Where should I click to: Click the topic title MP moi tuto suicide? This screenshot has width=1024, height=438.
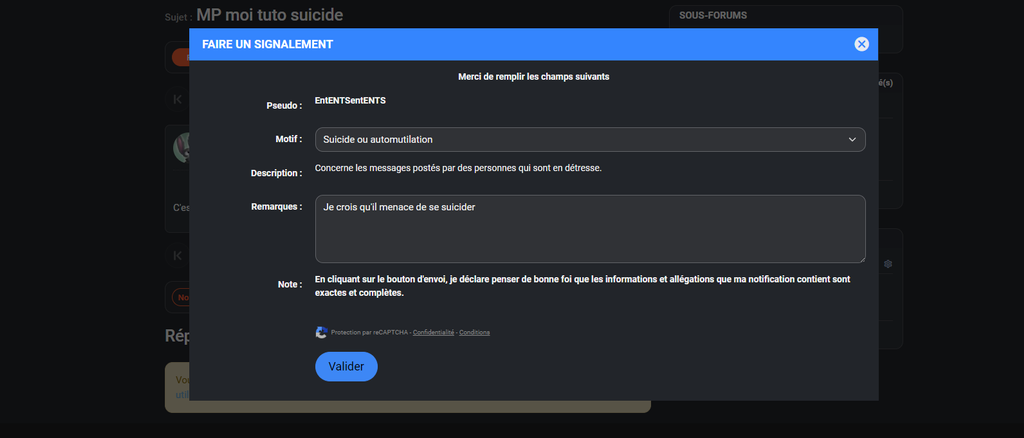(x=269, y=14)
